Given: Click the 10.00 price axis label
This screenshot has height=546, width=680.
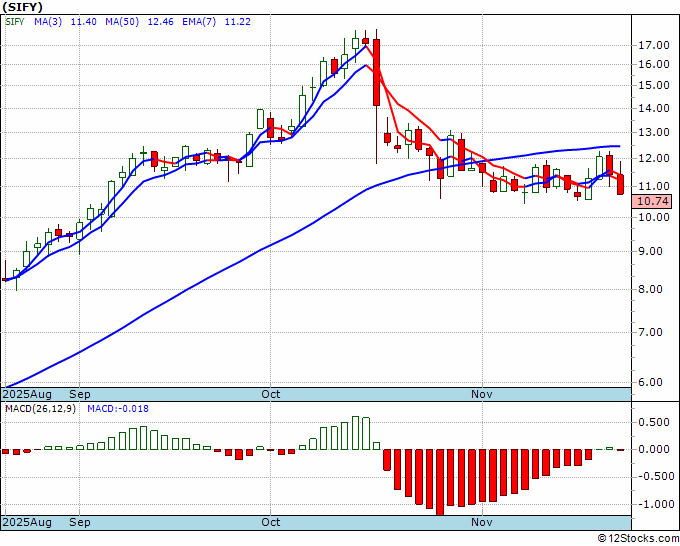Looking at the screenshot, I should coord(654,217).
